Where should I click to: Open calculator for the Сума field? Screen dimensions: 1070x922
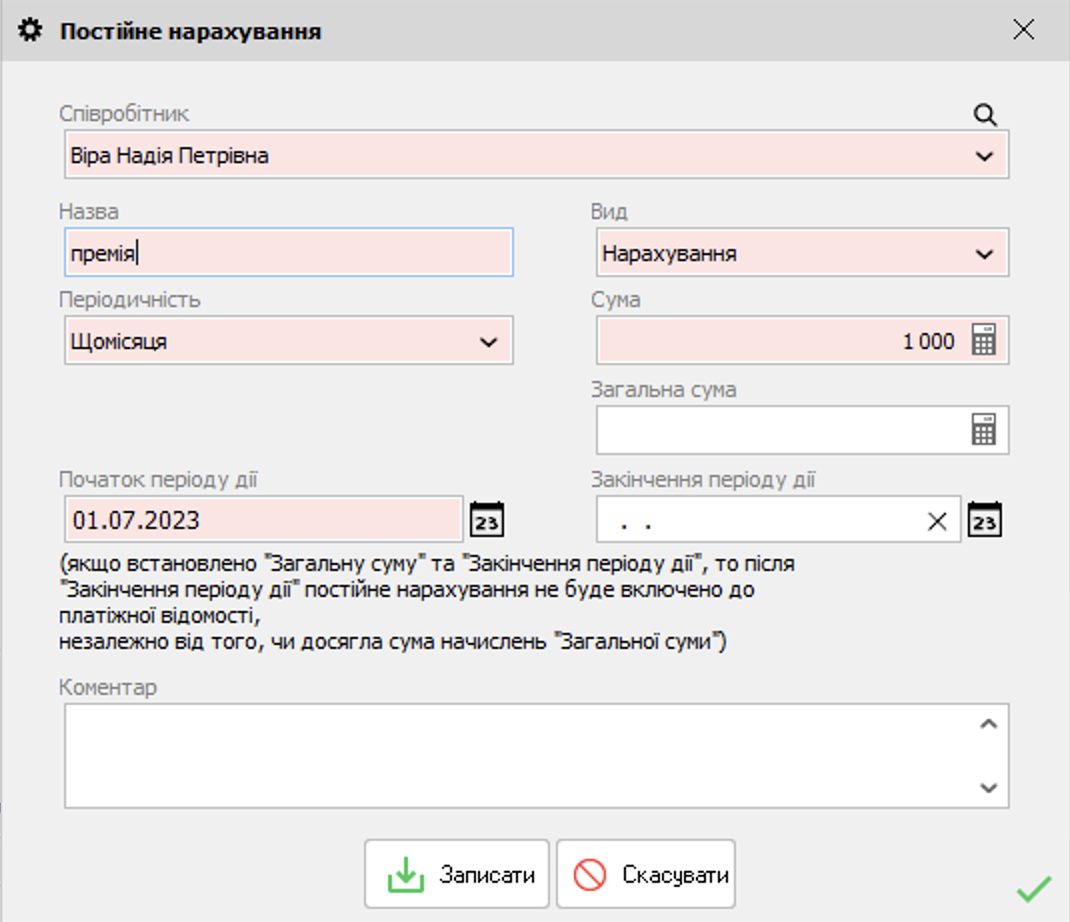984,341
